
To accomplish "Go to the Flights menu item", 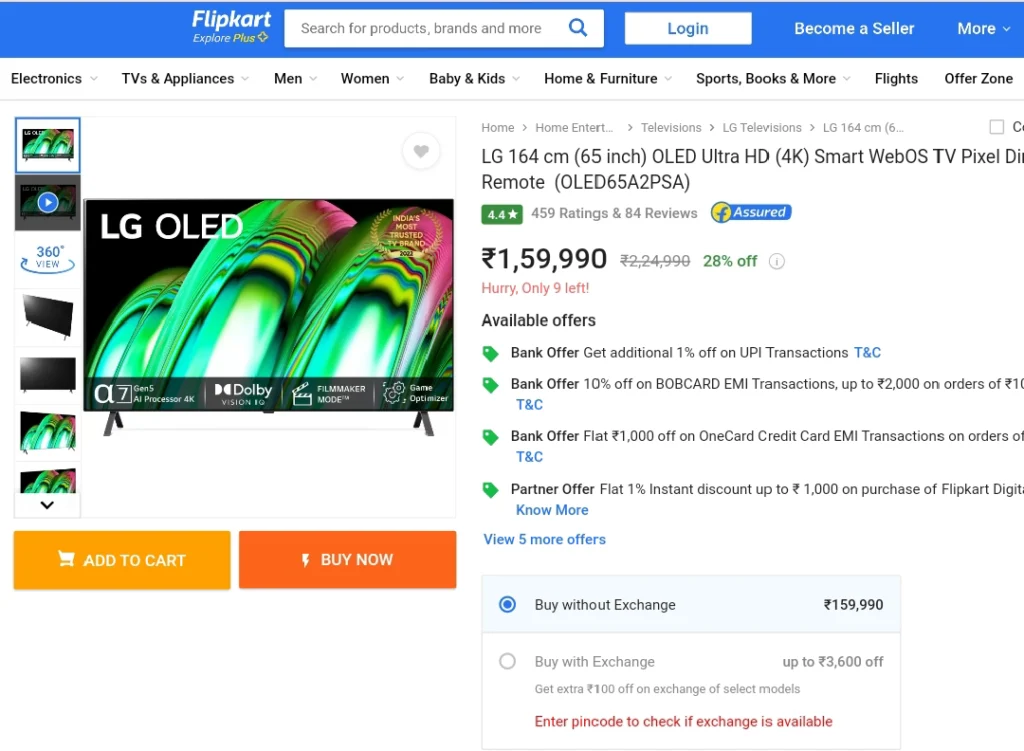I will (896, 78).
